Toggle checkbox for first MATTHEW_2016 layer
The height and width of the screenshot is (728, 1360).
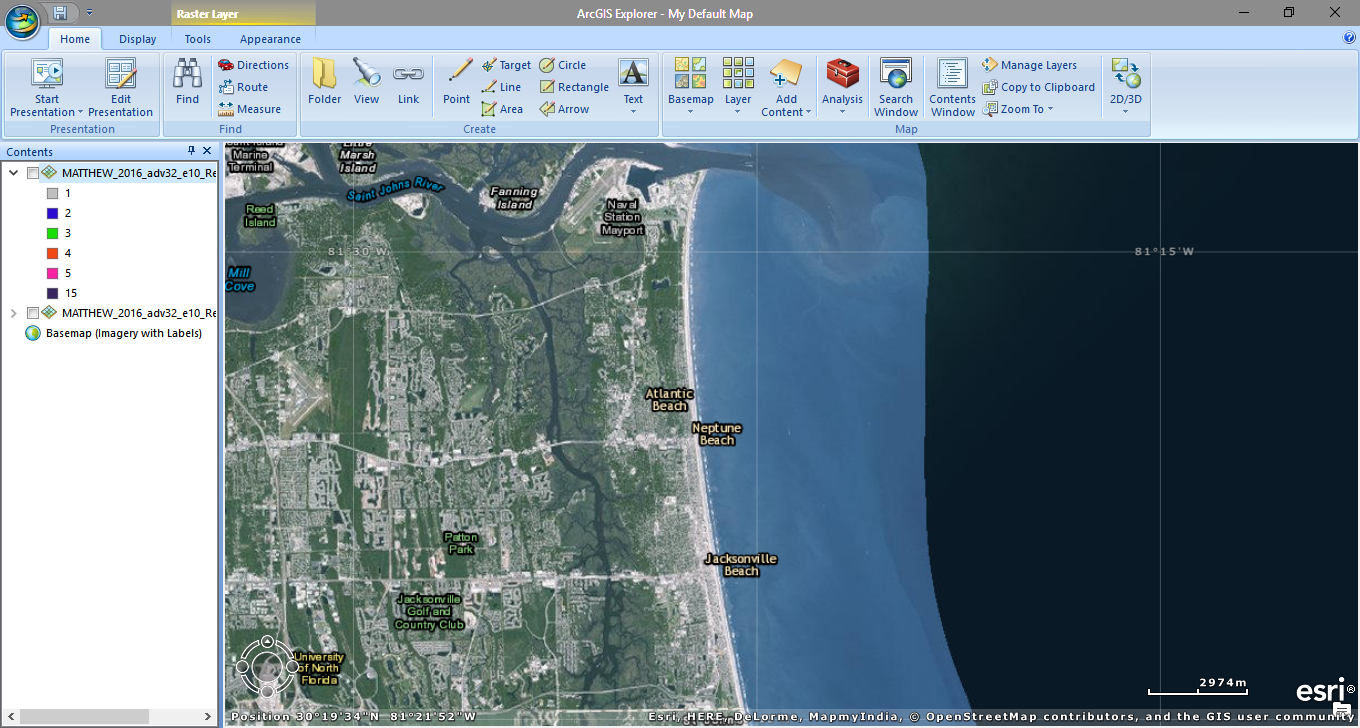pos(33,173)
